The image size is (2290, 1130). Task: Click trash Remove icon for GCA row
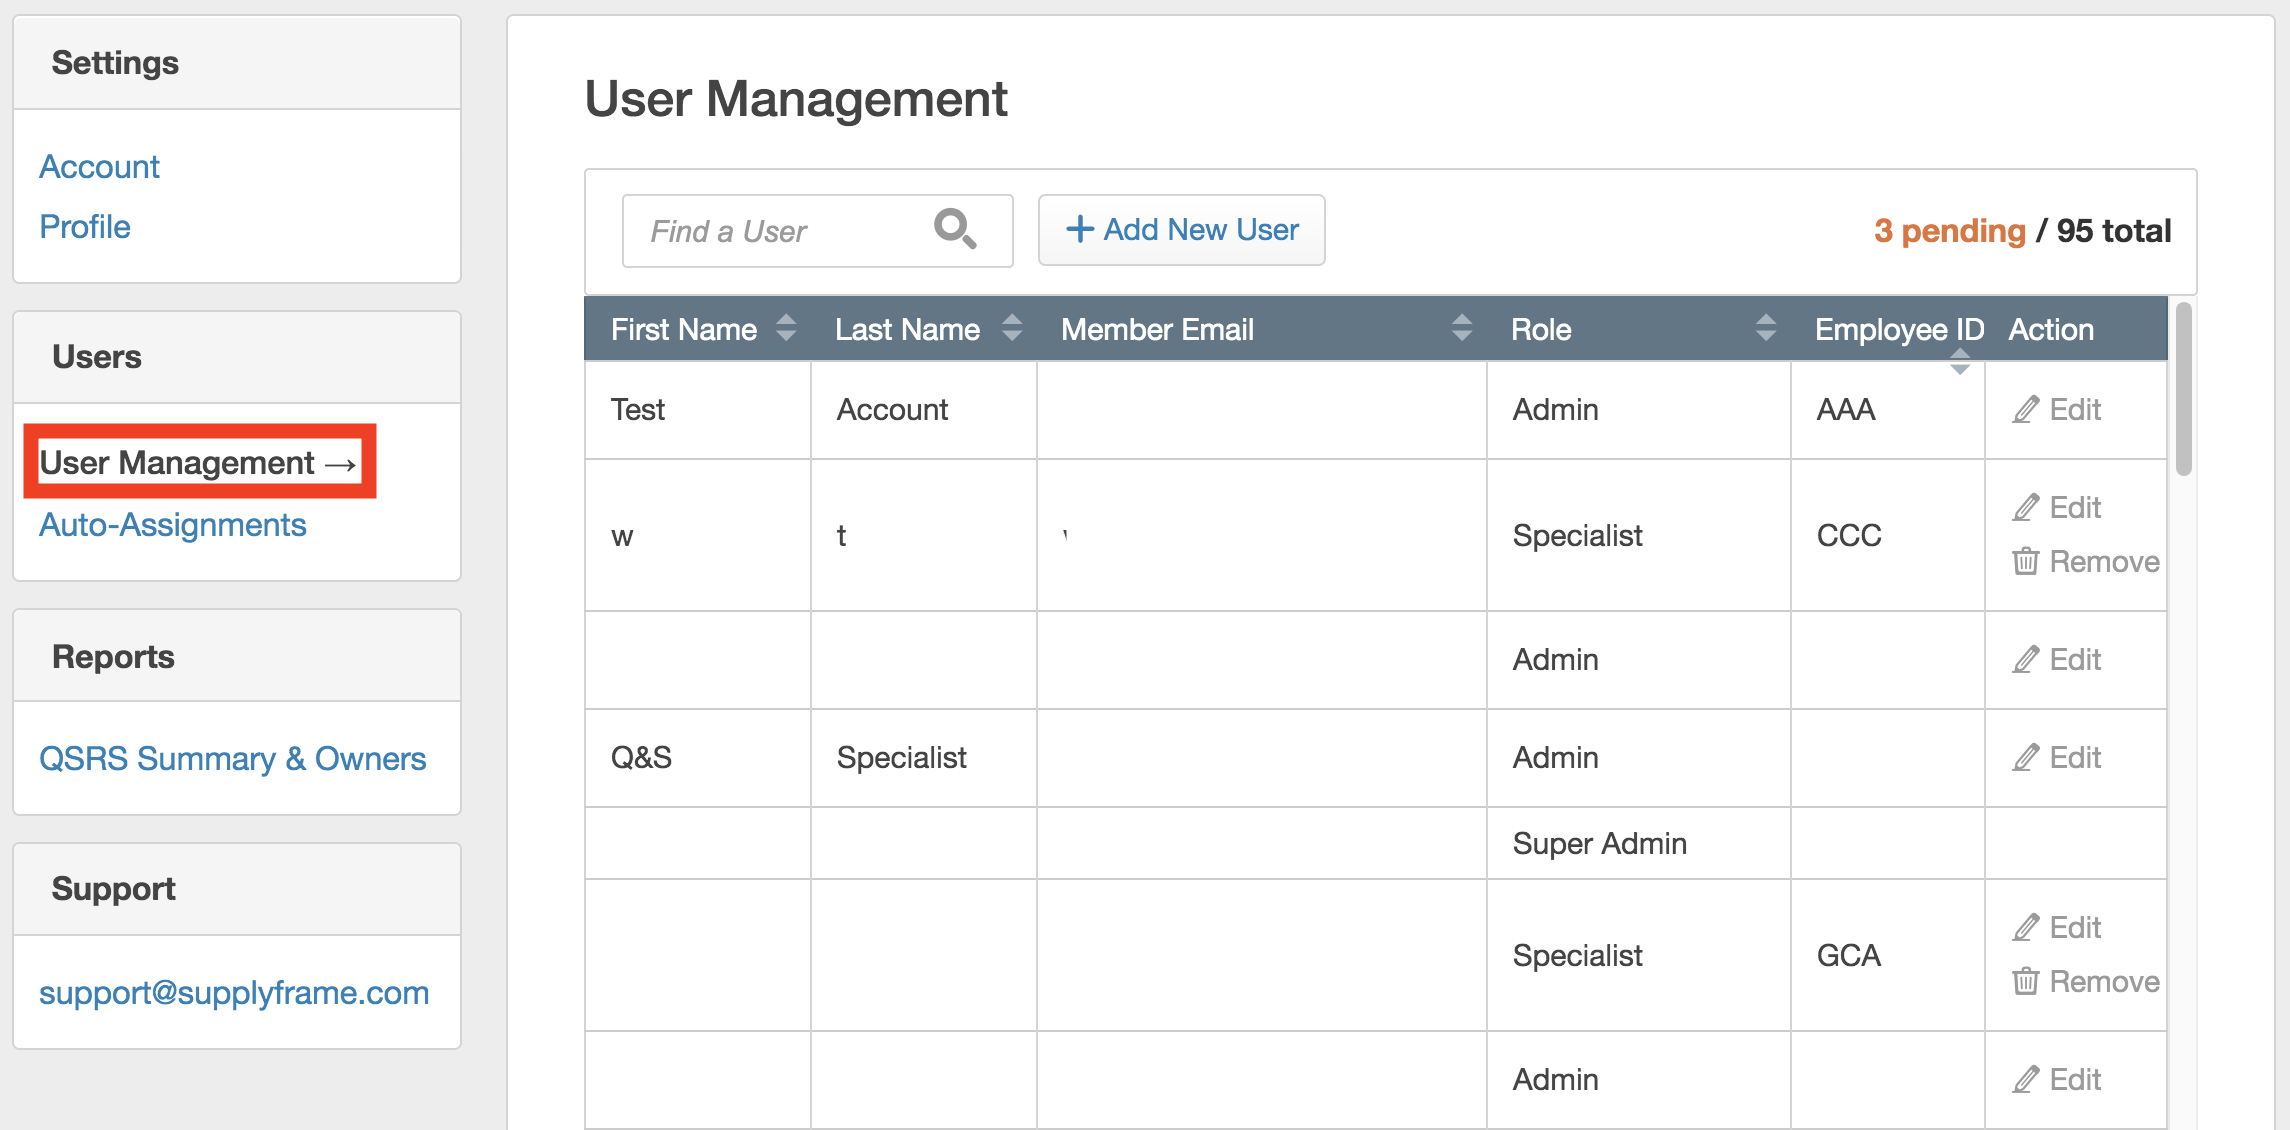click(x=2026, y=982)
